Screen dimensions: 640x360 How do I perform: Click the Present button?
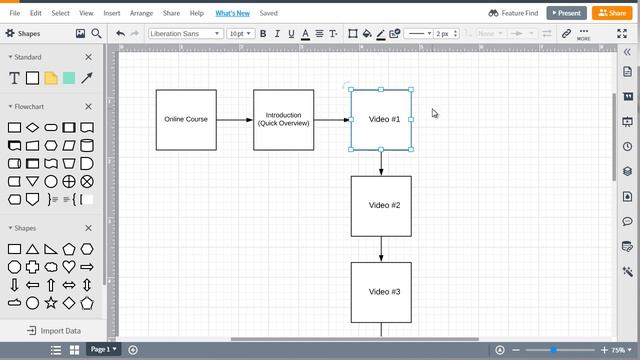click(x=567, y=13)
